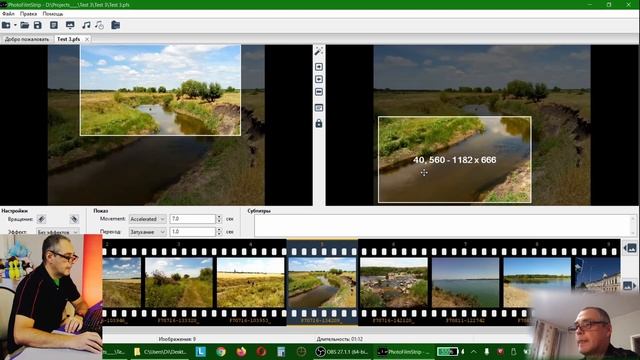Click the Длительность: 01:12 status text

click(340, 339)
